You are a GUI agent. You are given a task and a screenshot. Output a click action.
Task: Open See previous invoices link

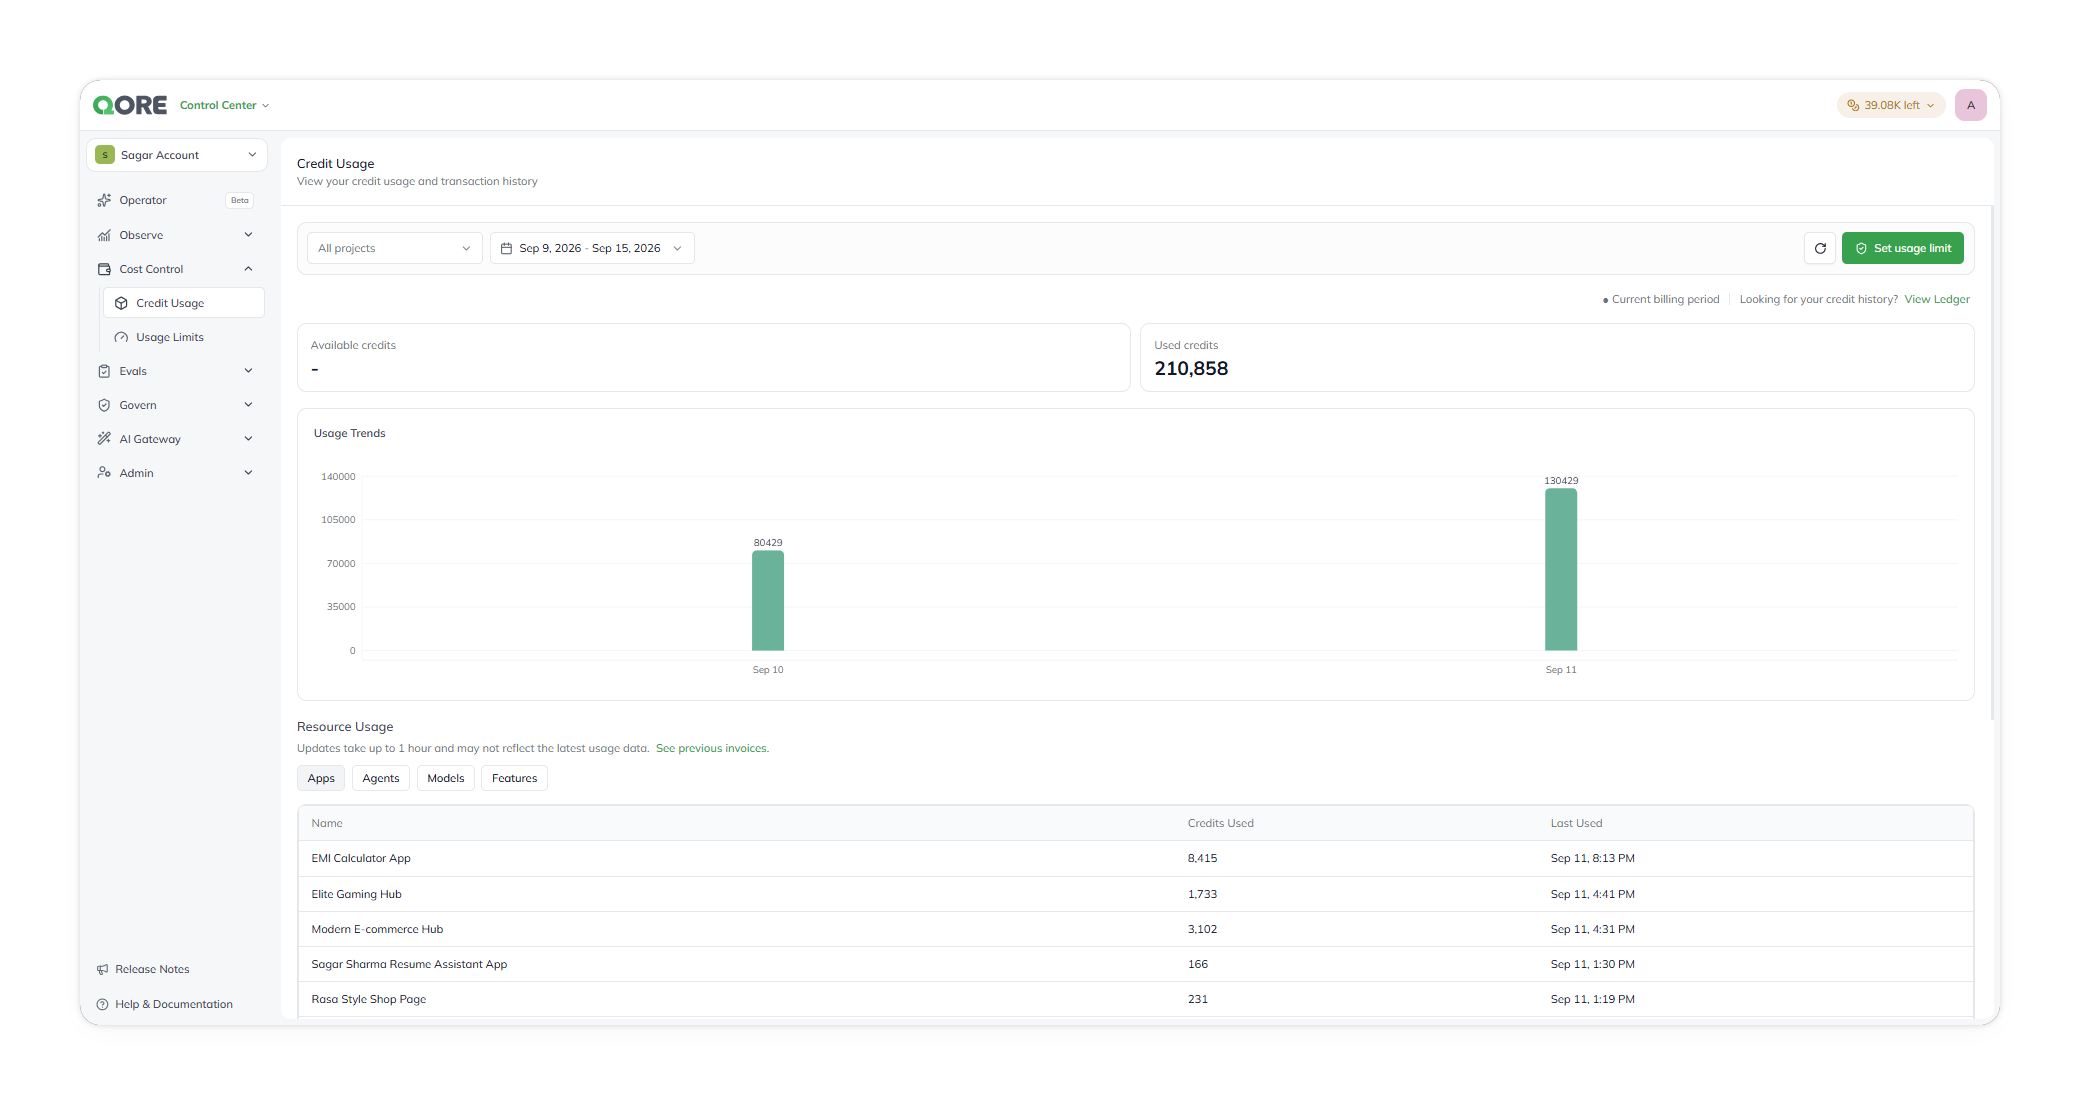(x=712, y=748)
